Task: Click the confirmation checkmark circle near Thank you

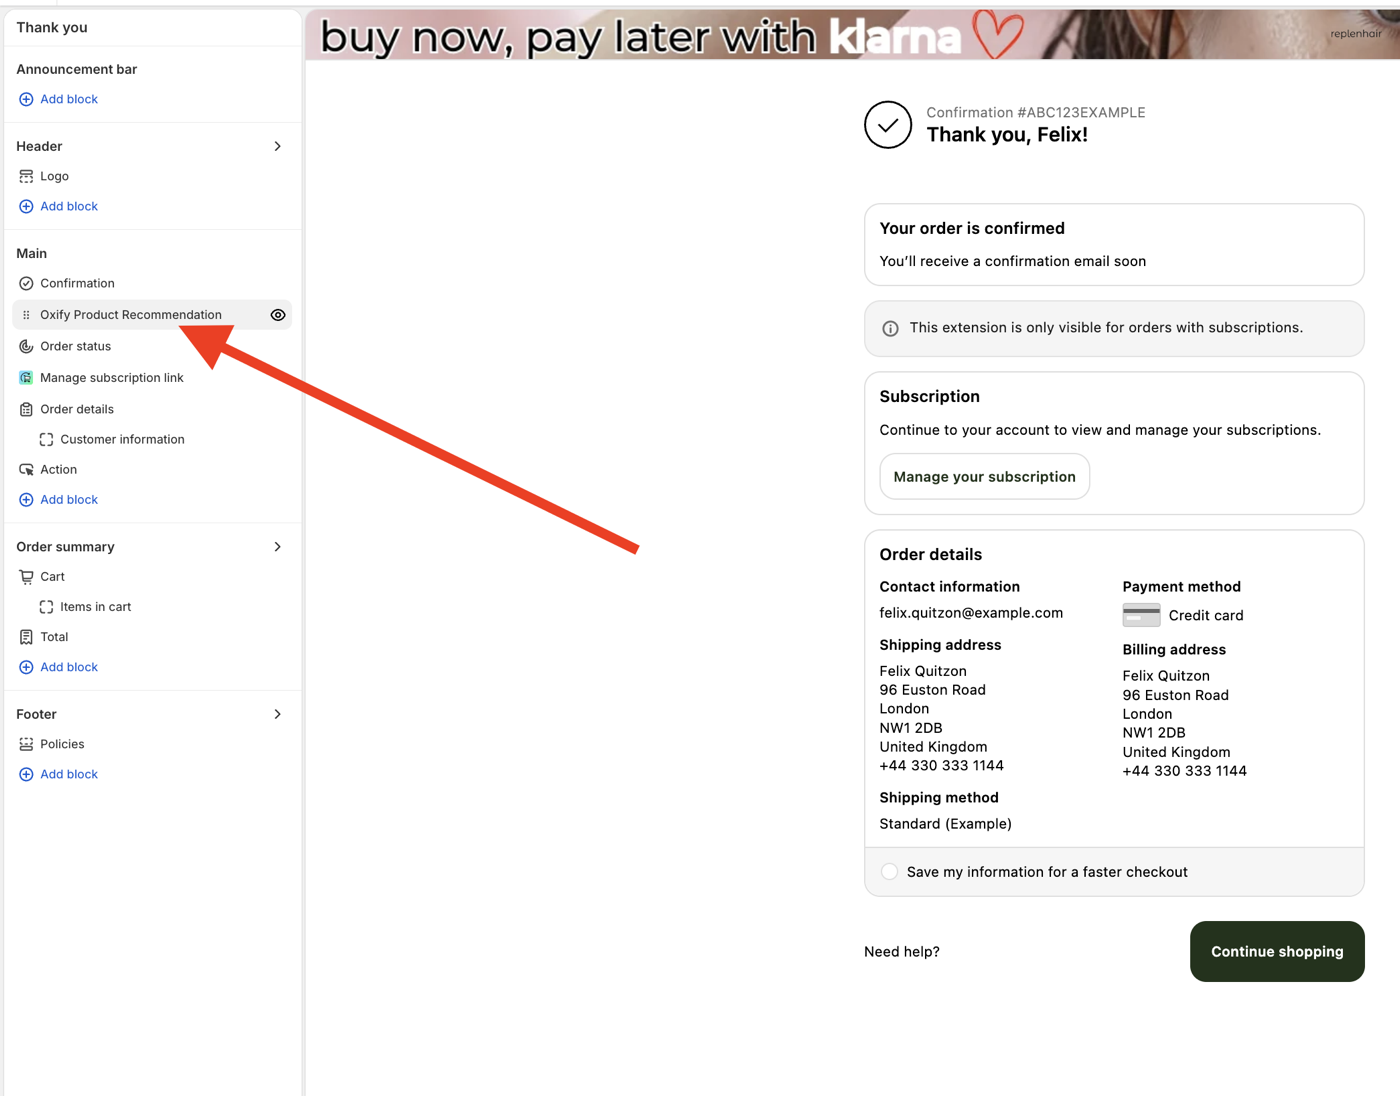Action: pyautogui.click(x=888, y=125)
